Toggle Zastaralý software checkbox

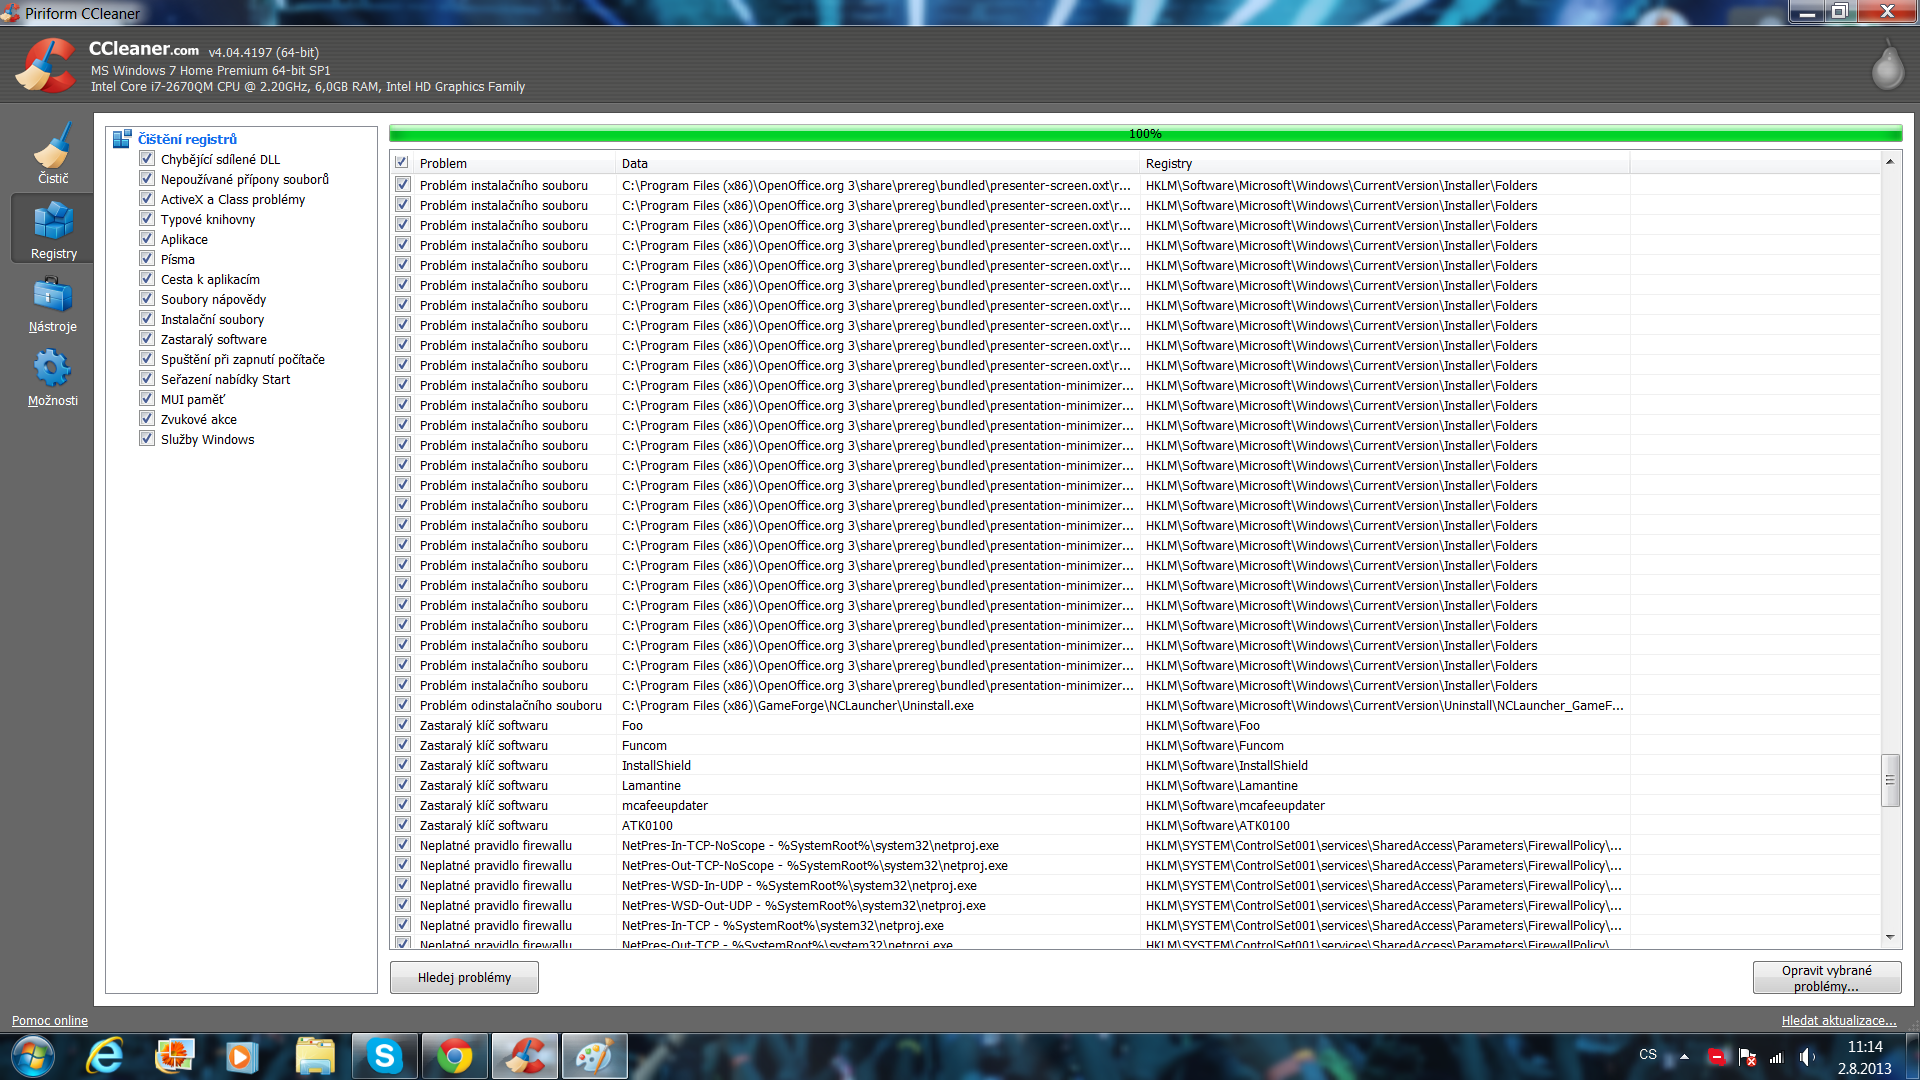(x=147, y=339)
